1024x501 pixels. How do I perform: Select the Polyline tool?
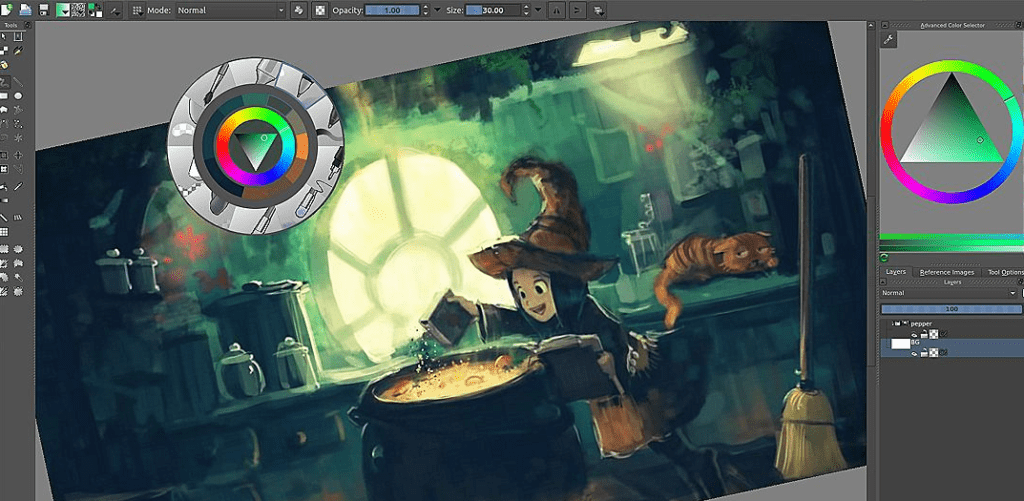(x=19, y=109)
